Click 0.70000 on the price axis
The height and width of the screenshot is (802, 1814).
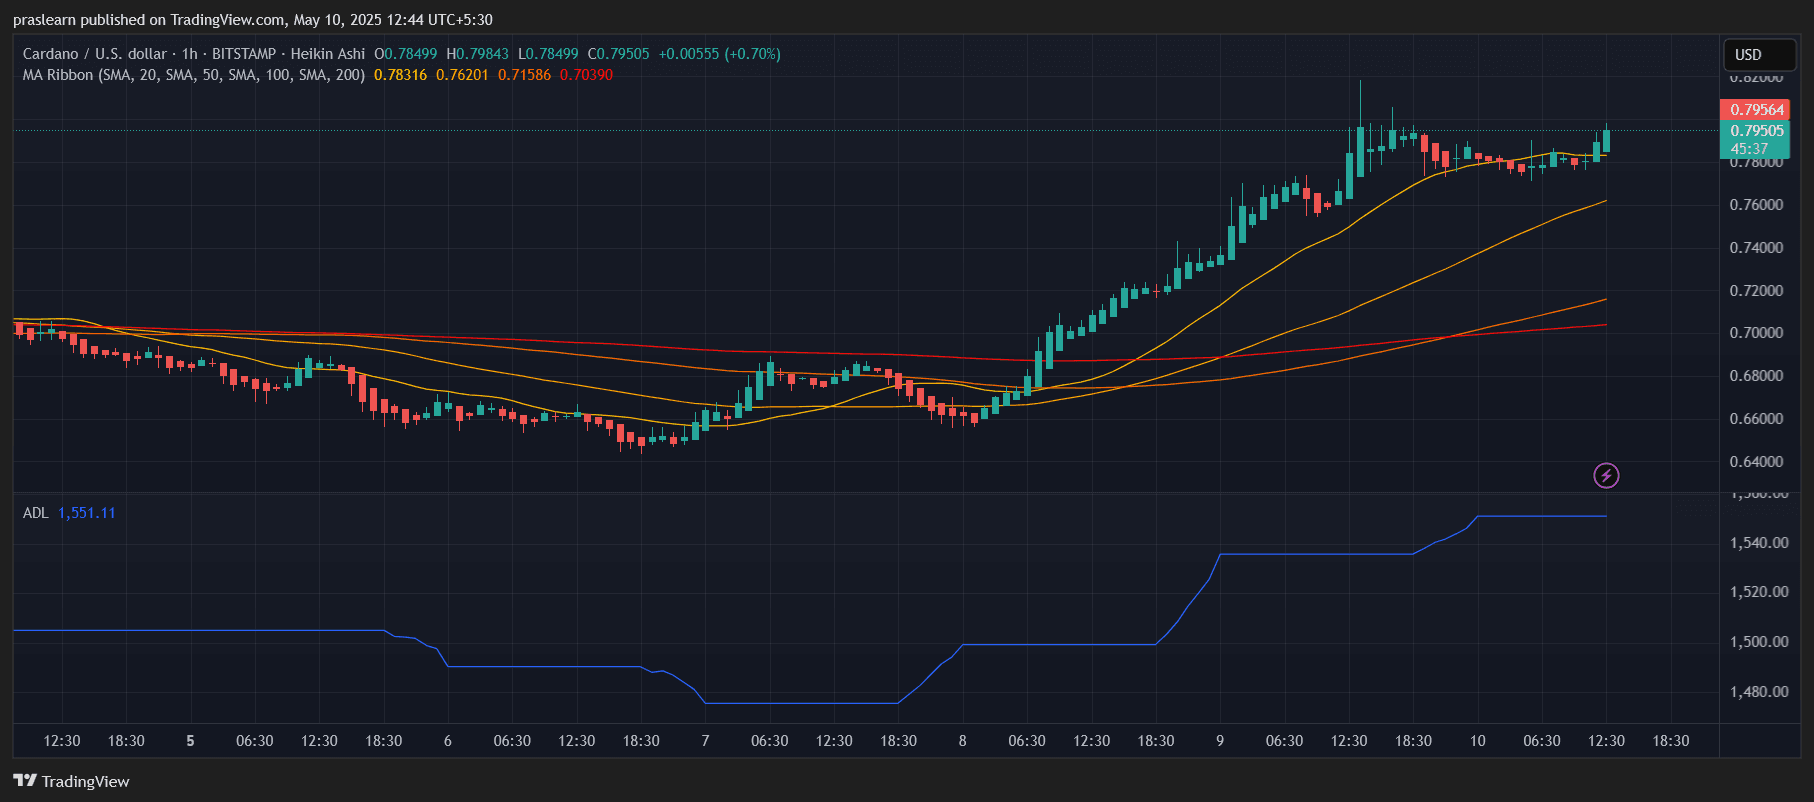pos(1756,333)
